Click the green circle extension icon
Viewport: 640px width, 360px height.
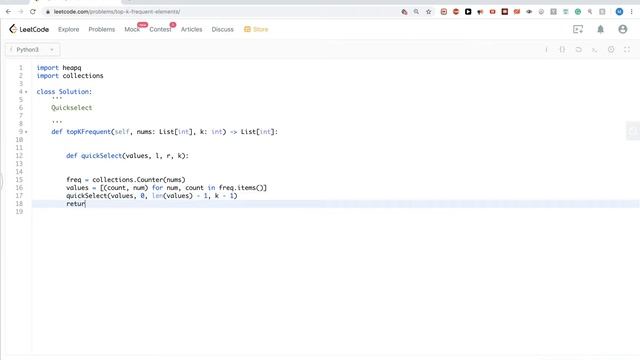pyautogui.click(x=578, y=12)
